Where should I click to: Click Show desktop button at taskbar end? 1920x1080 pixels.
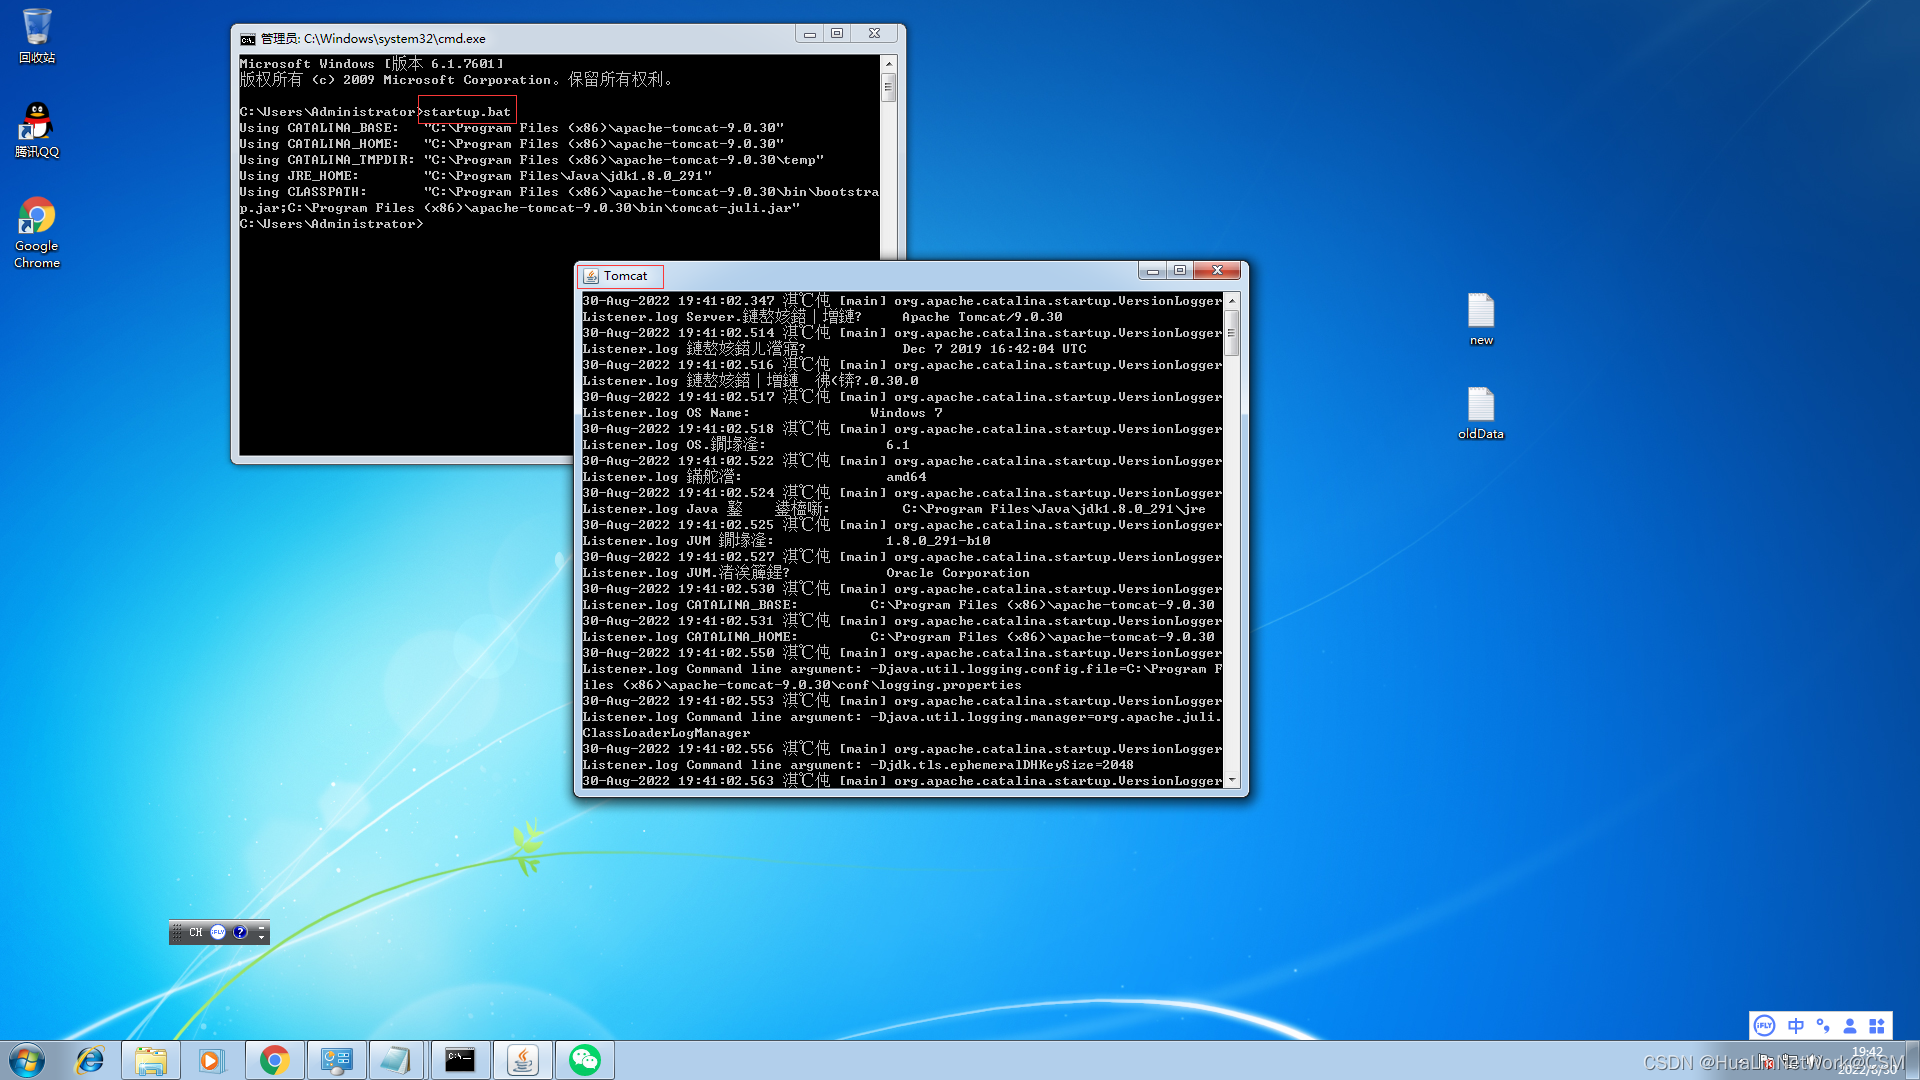point(1911,1060)
